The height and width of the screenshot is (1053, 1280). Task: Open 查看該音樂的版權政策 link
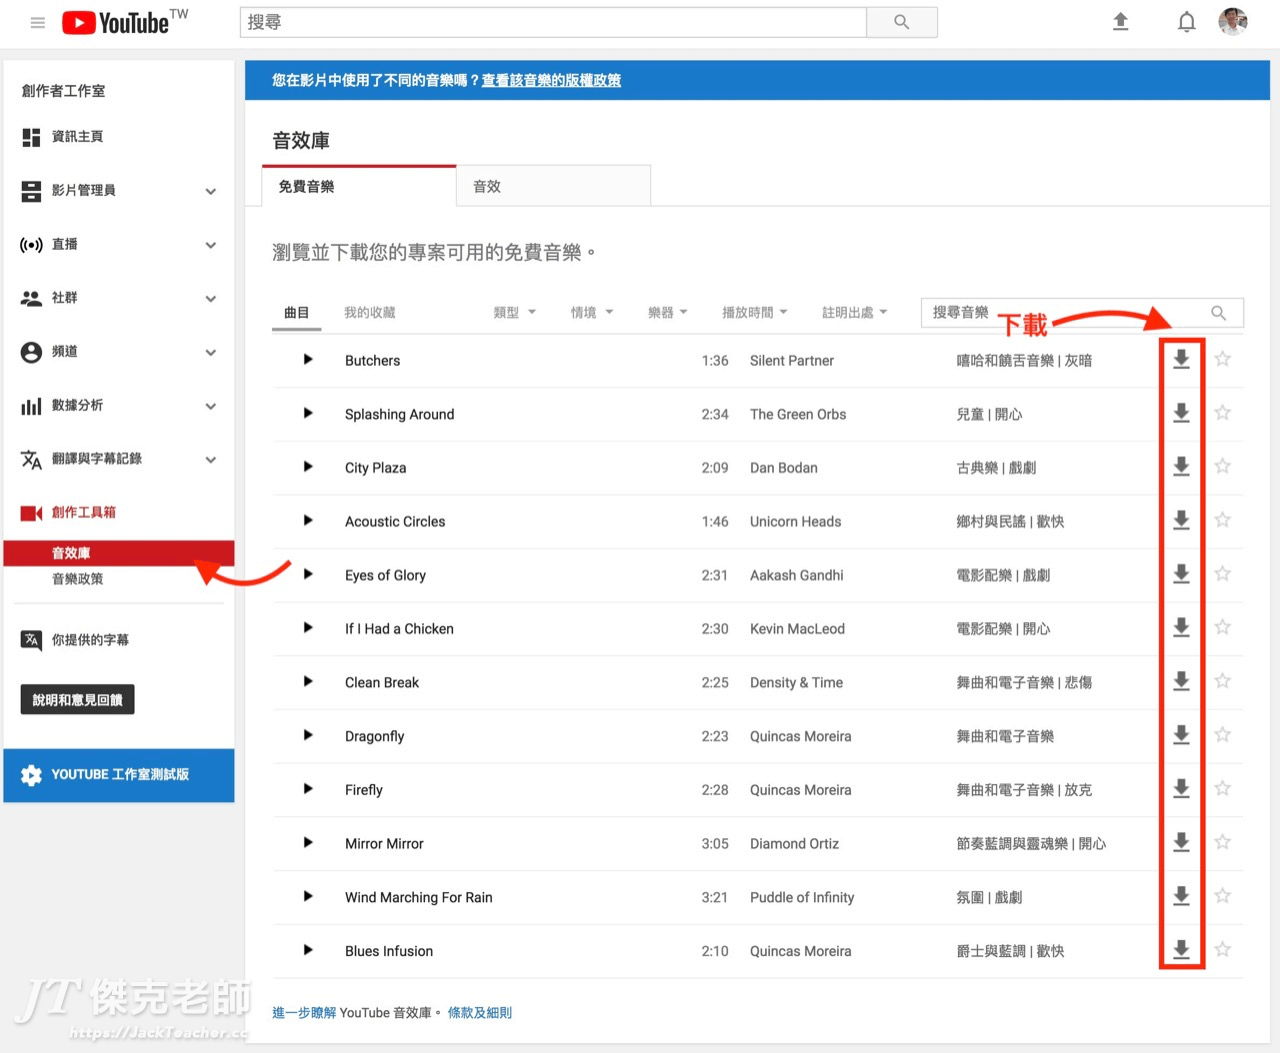point(551,80)
